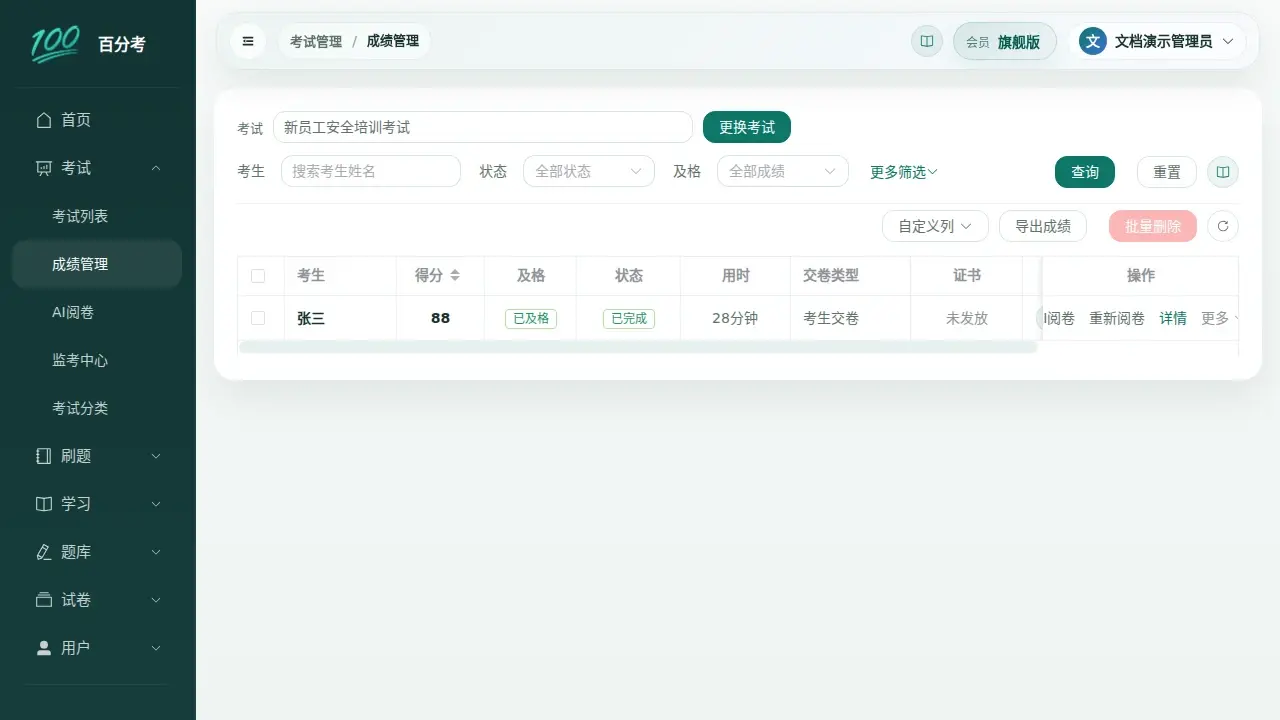The height and width of the screenshot is (720, 1280).
Task: Click the 更换考试 button
Action: [x=747, y=127]
